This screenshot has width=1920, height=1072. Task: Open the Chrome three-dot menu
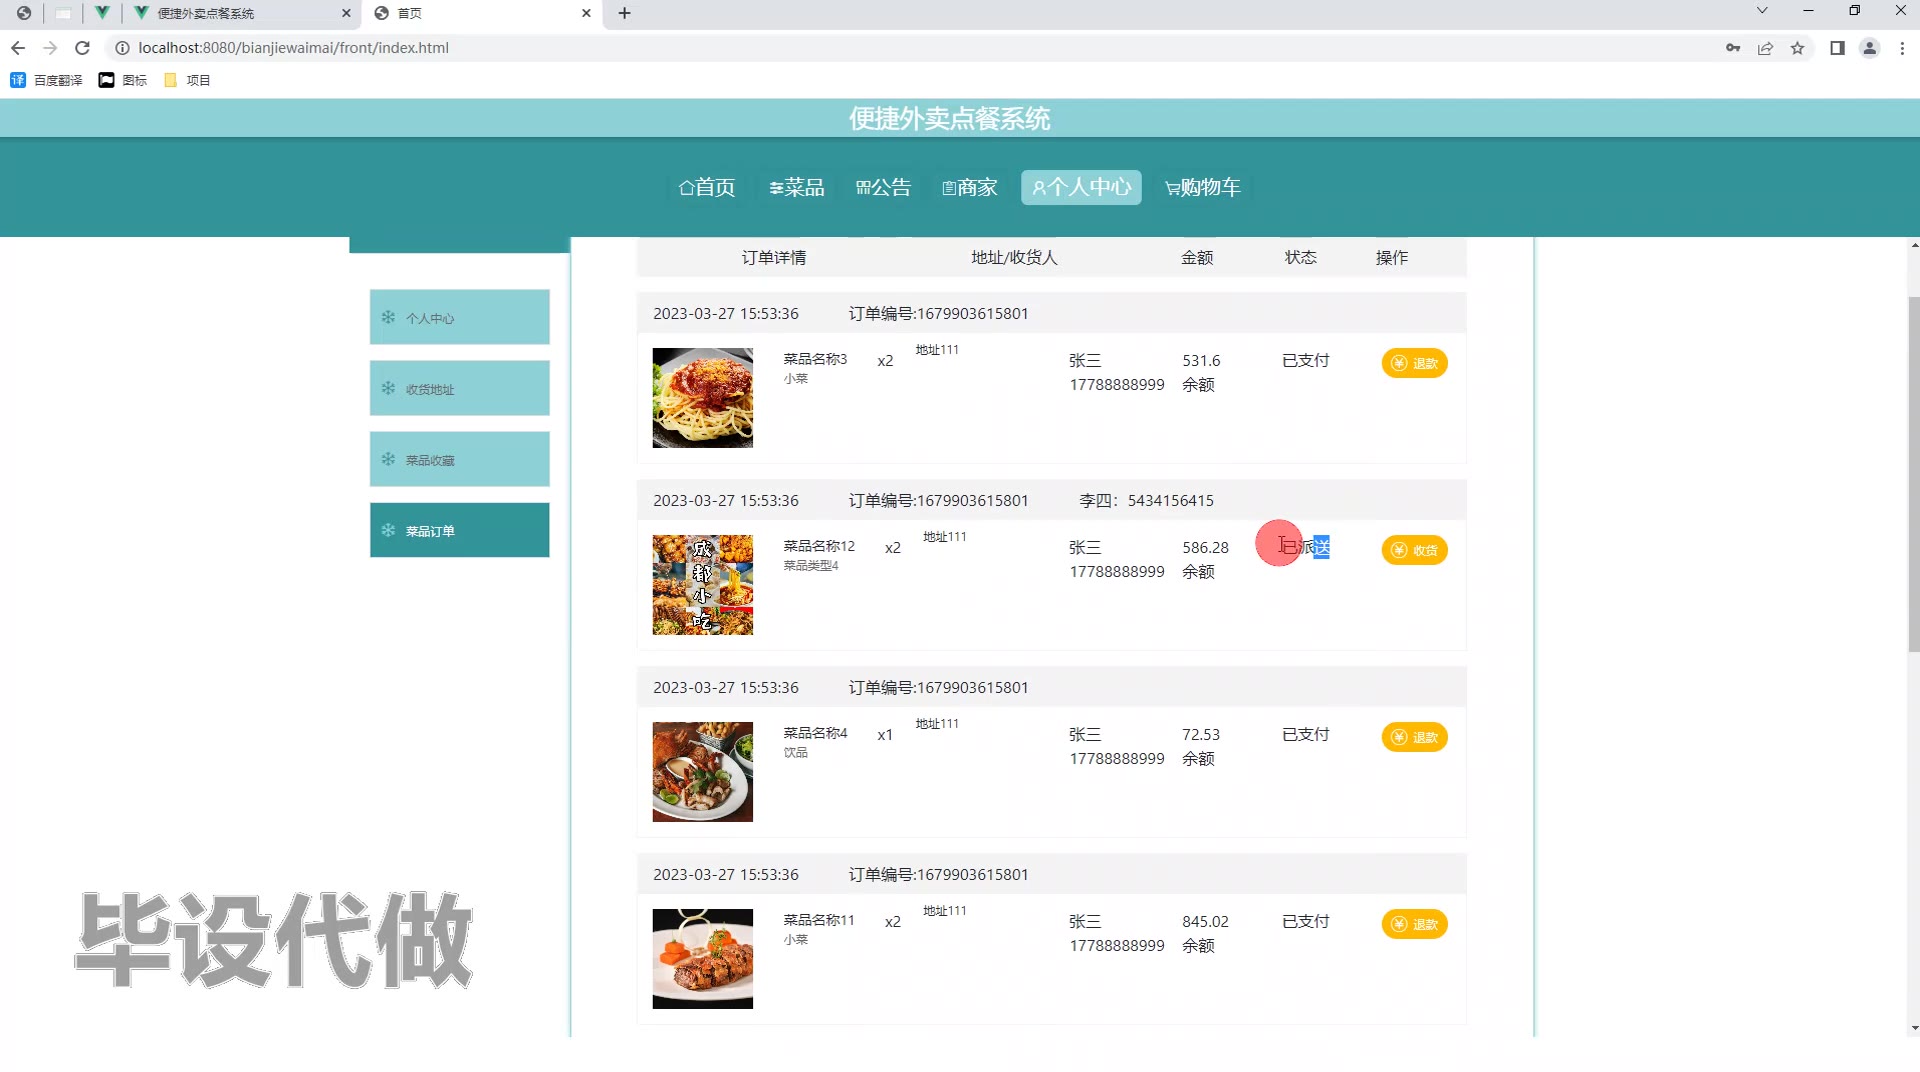(x=1902, y=48)
